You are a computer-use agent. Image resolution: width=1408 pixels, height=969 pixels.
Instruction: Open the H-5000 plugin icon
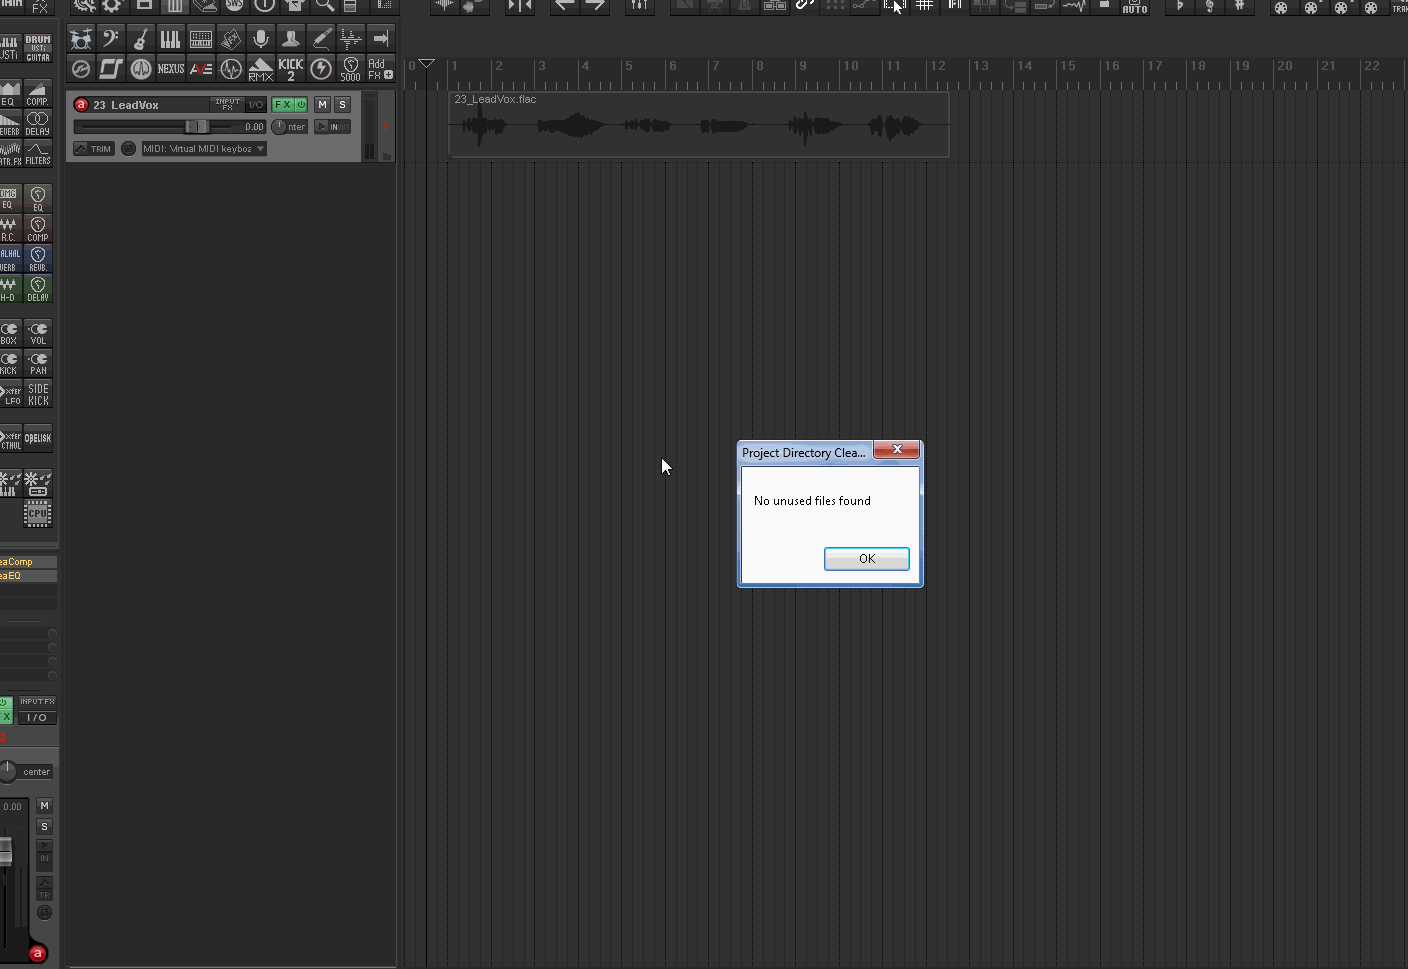(351, 69)
